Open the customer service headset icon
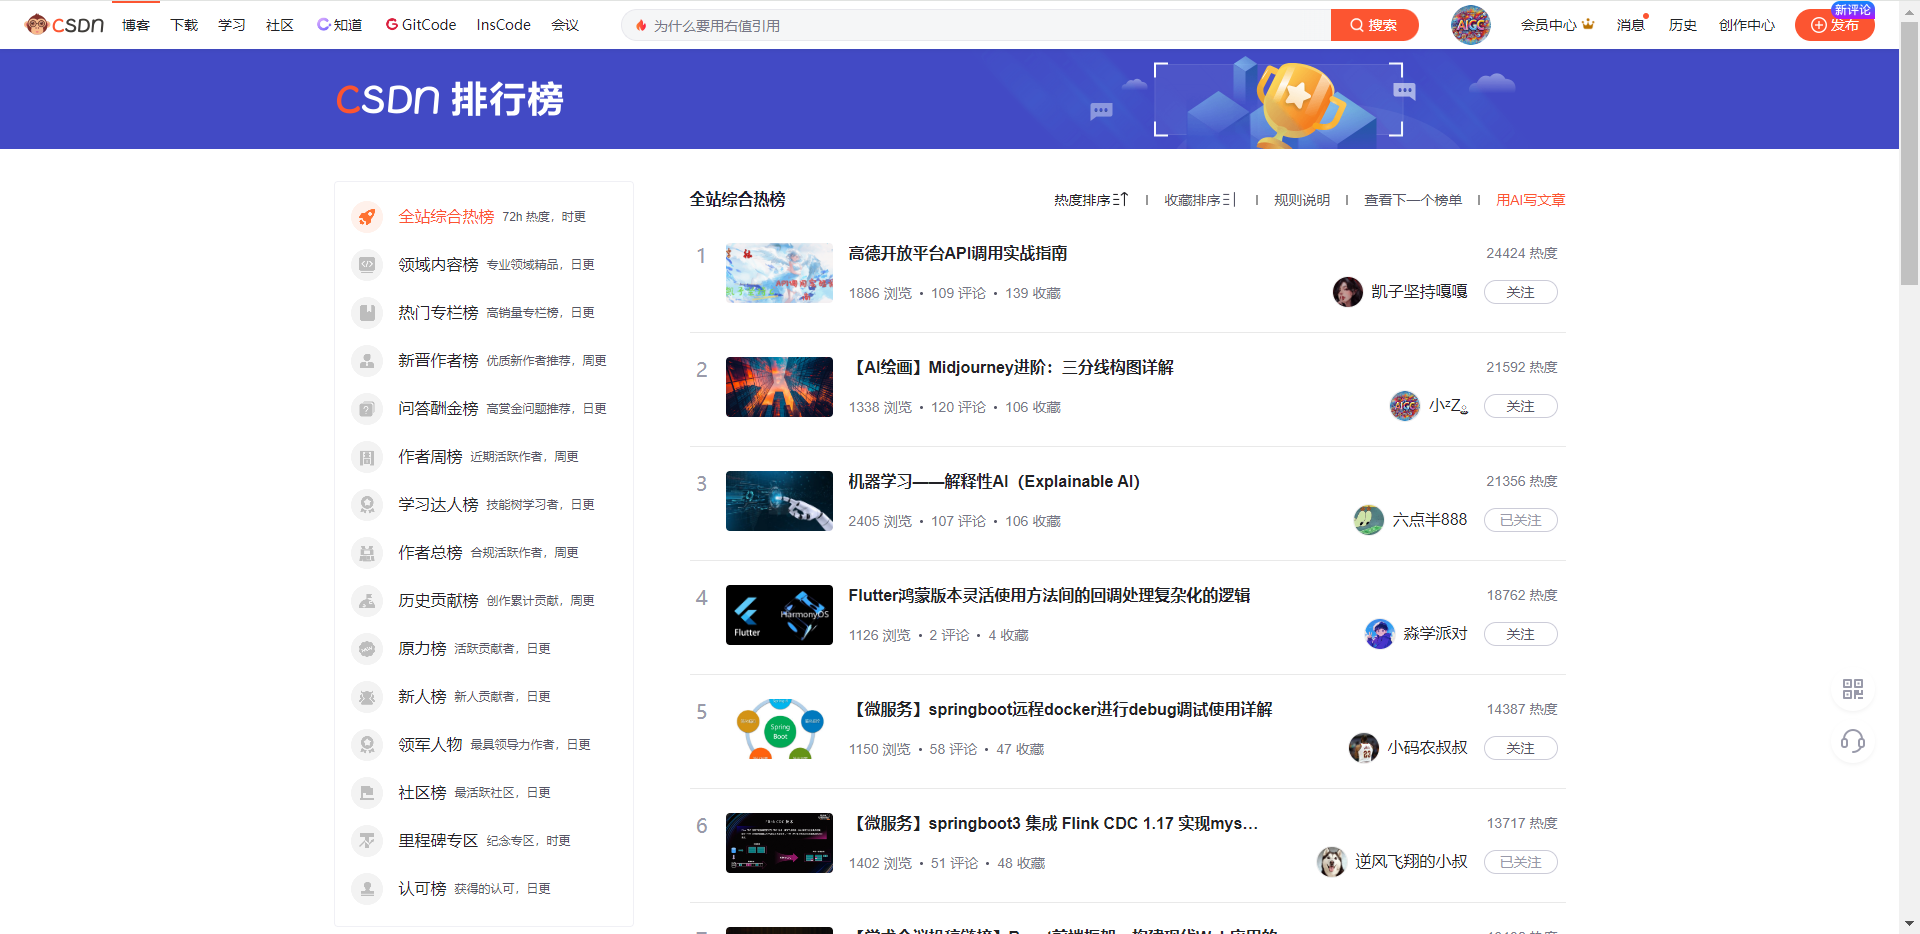Viewport: 1920px width, 934px height. 1852,741
